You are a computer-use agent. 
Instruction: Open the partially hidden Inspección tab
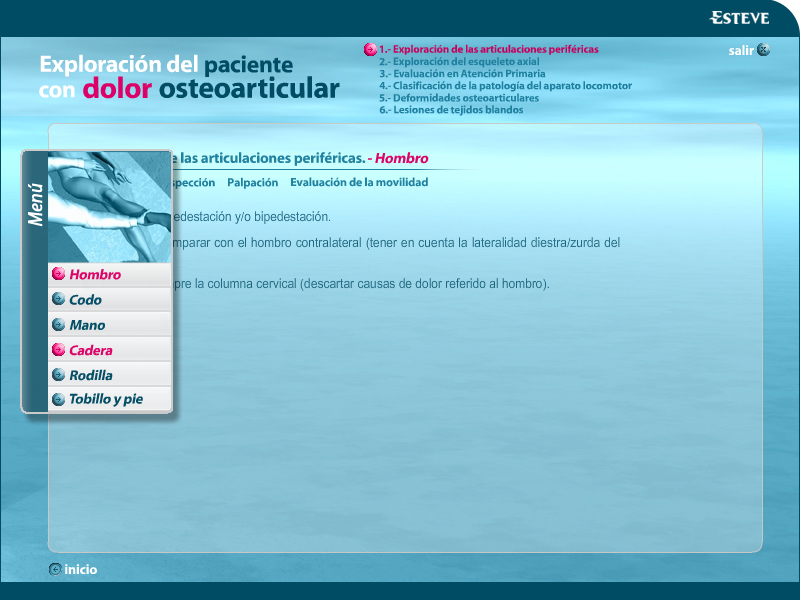(193, 183)
